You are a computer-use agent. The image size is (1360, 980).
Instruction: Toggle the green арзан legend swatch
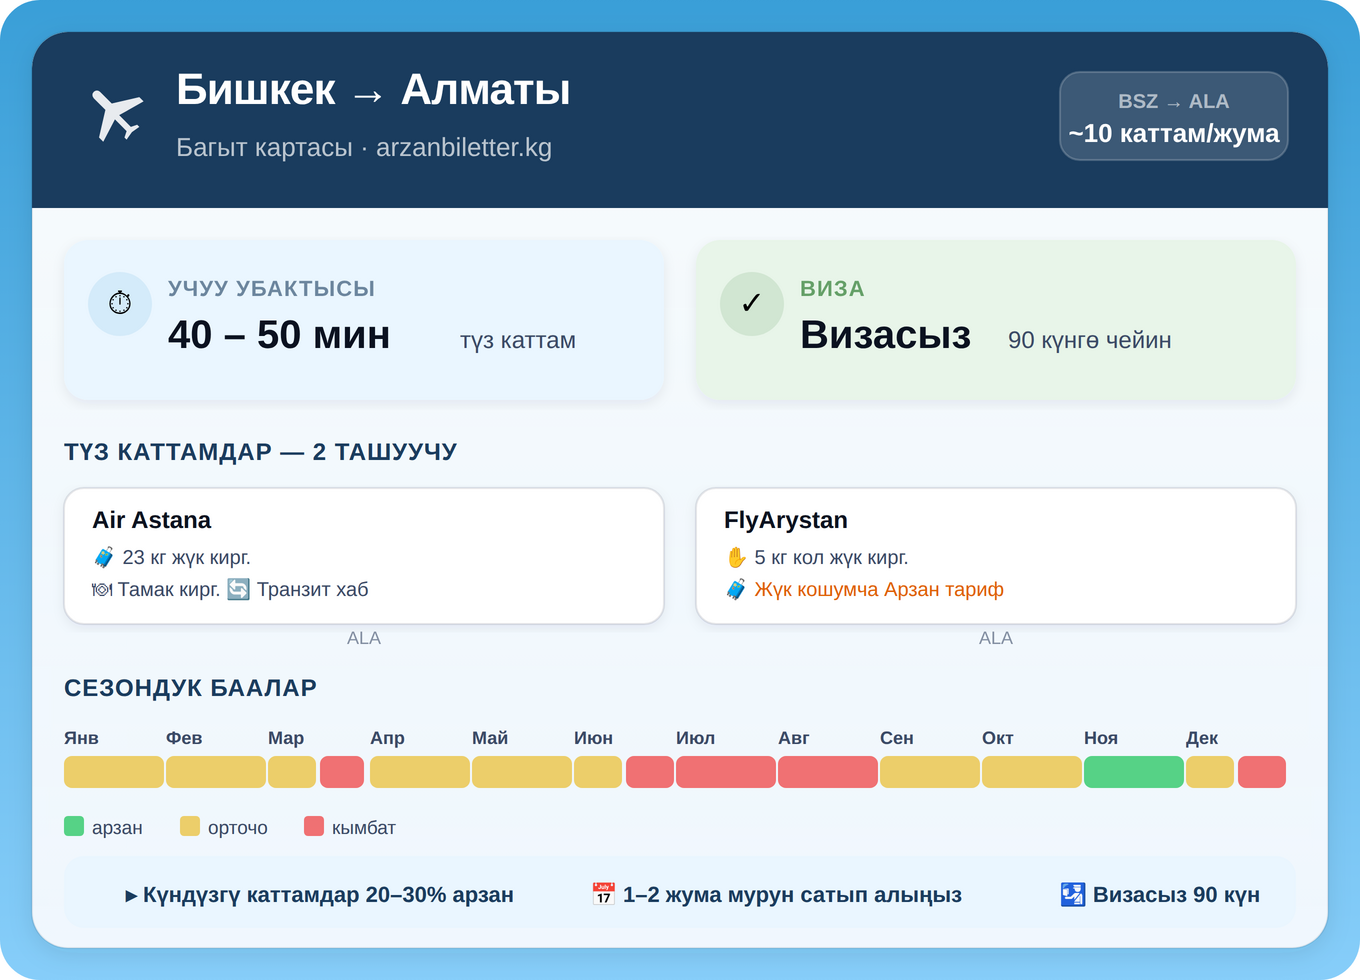coord(73,827)
